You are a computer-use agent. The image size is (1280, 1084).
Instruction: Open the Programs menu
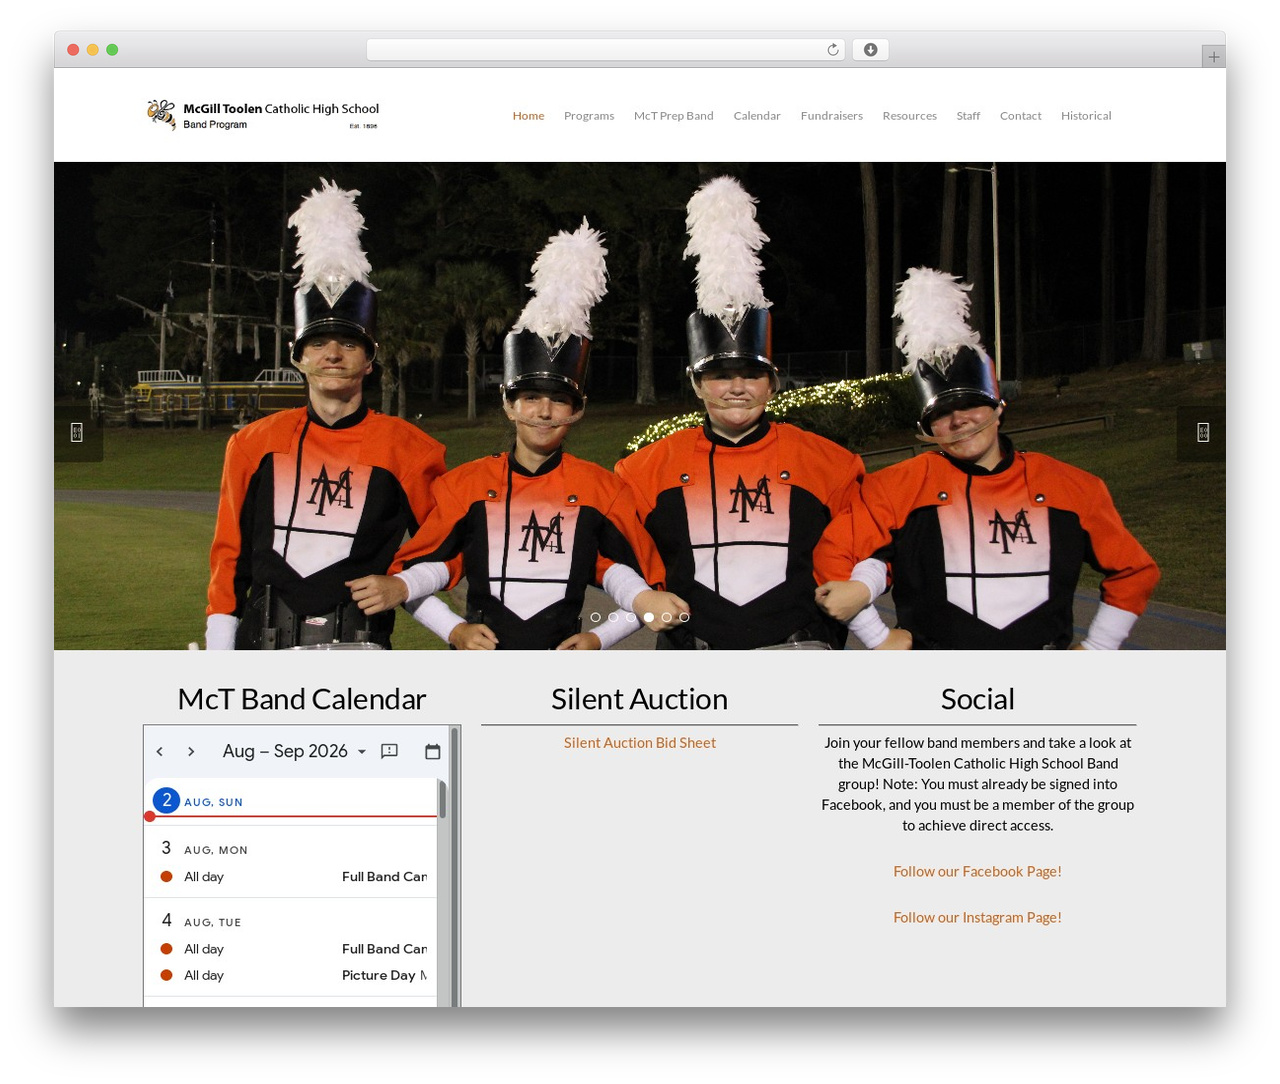(589, 116)
